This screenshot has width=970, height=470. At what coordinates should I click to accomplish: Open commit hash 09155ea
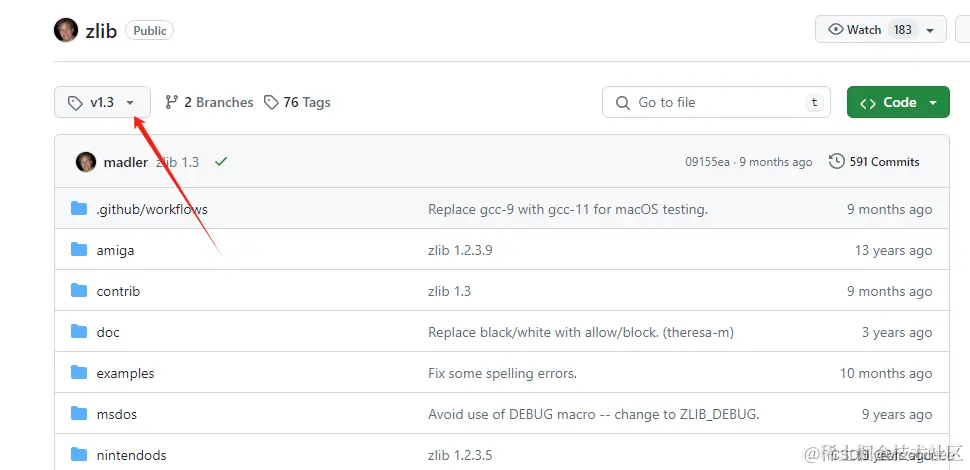tap(707, 162)
